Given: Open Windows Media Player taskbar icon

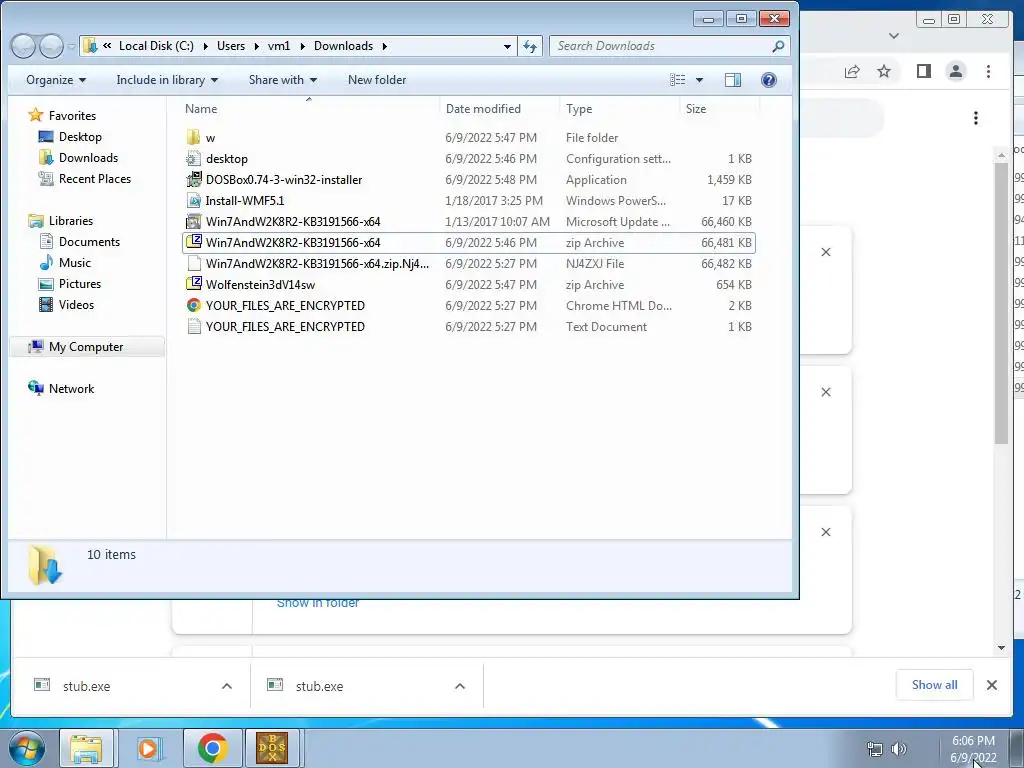Looking at the screenshot, I should point(149,748).
